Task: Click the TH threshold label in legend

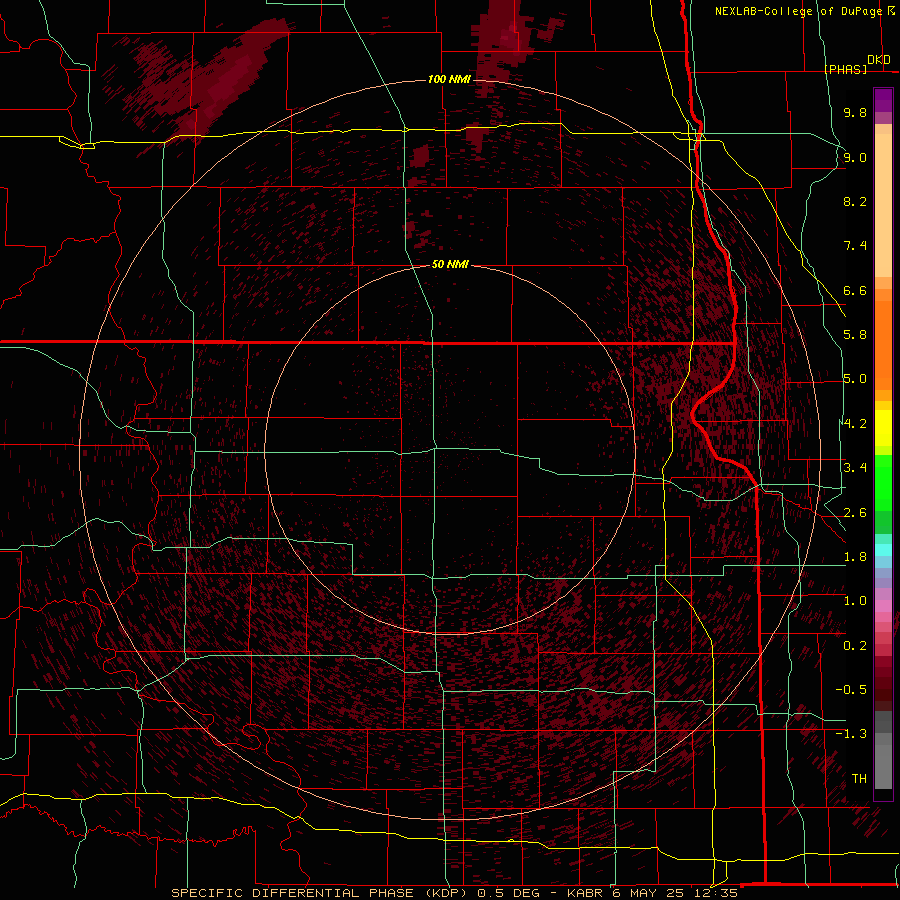Action: tap(859, 779)
